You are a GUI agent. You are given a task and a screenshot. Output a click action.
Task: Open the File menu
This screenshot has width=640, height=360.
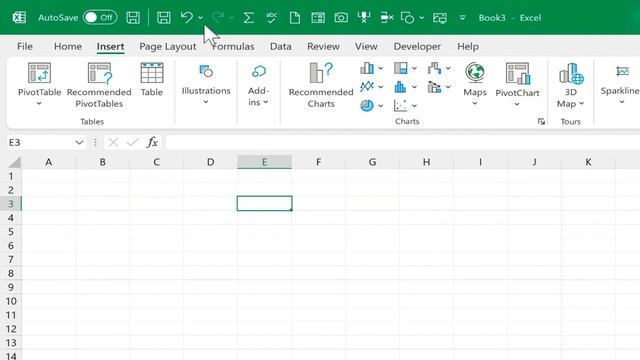(x=24, y=47)
